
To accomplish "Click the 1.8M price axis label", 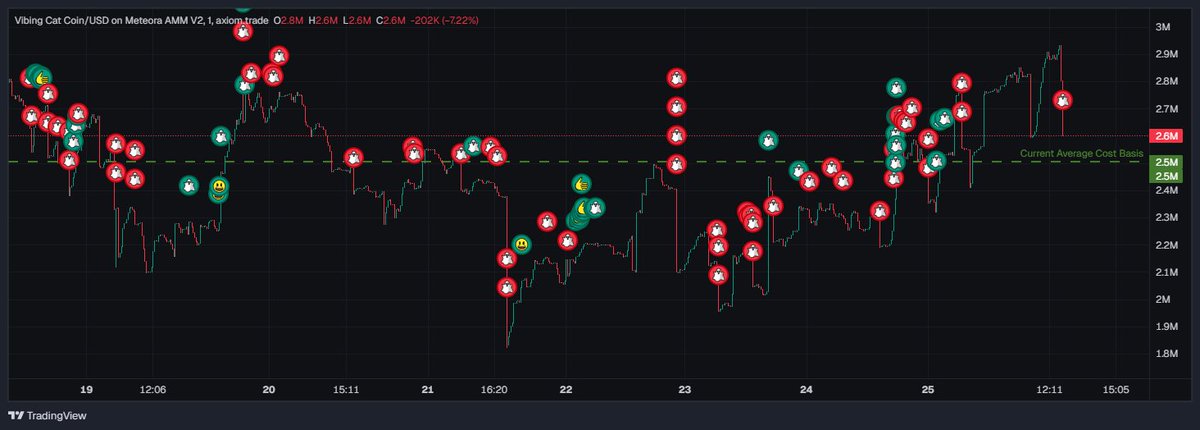I will [1165, 353].
